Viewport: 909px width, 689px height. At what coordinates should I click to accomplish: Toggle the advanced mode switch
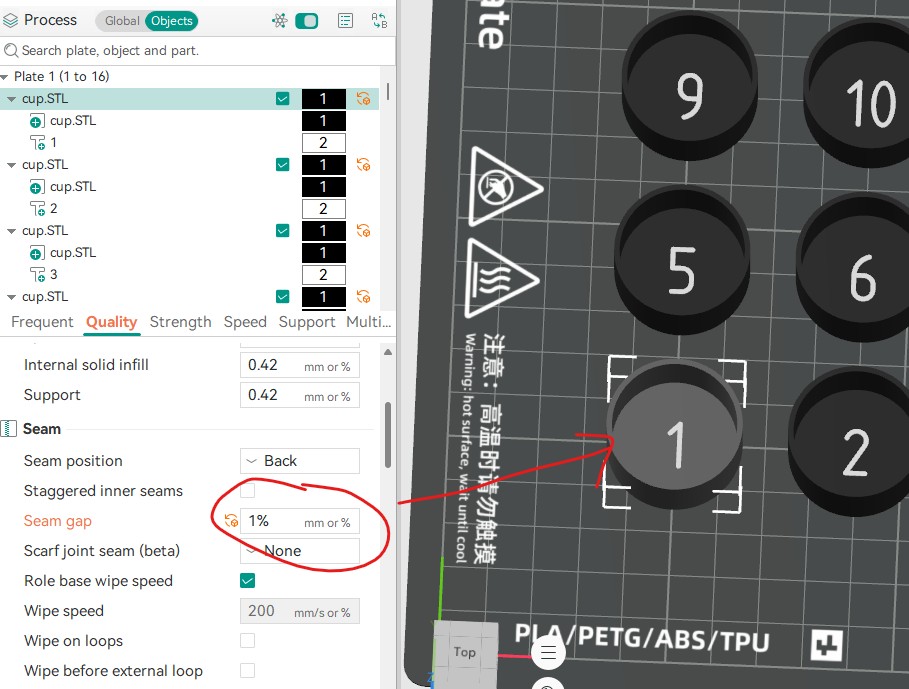(x=307, y=21)
